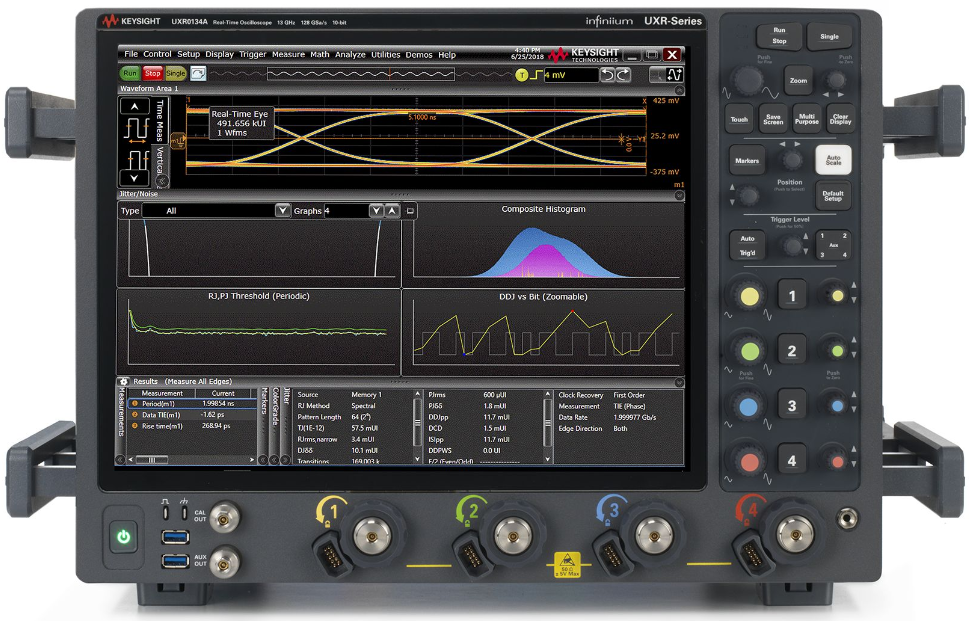972x621 pixels.
Task: Click the green on-screen Run button
Action: (x=130, y=73)
